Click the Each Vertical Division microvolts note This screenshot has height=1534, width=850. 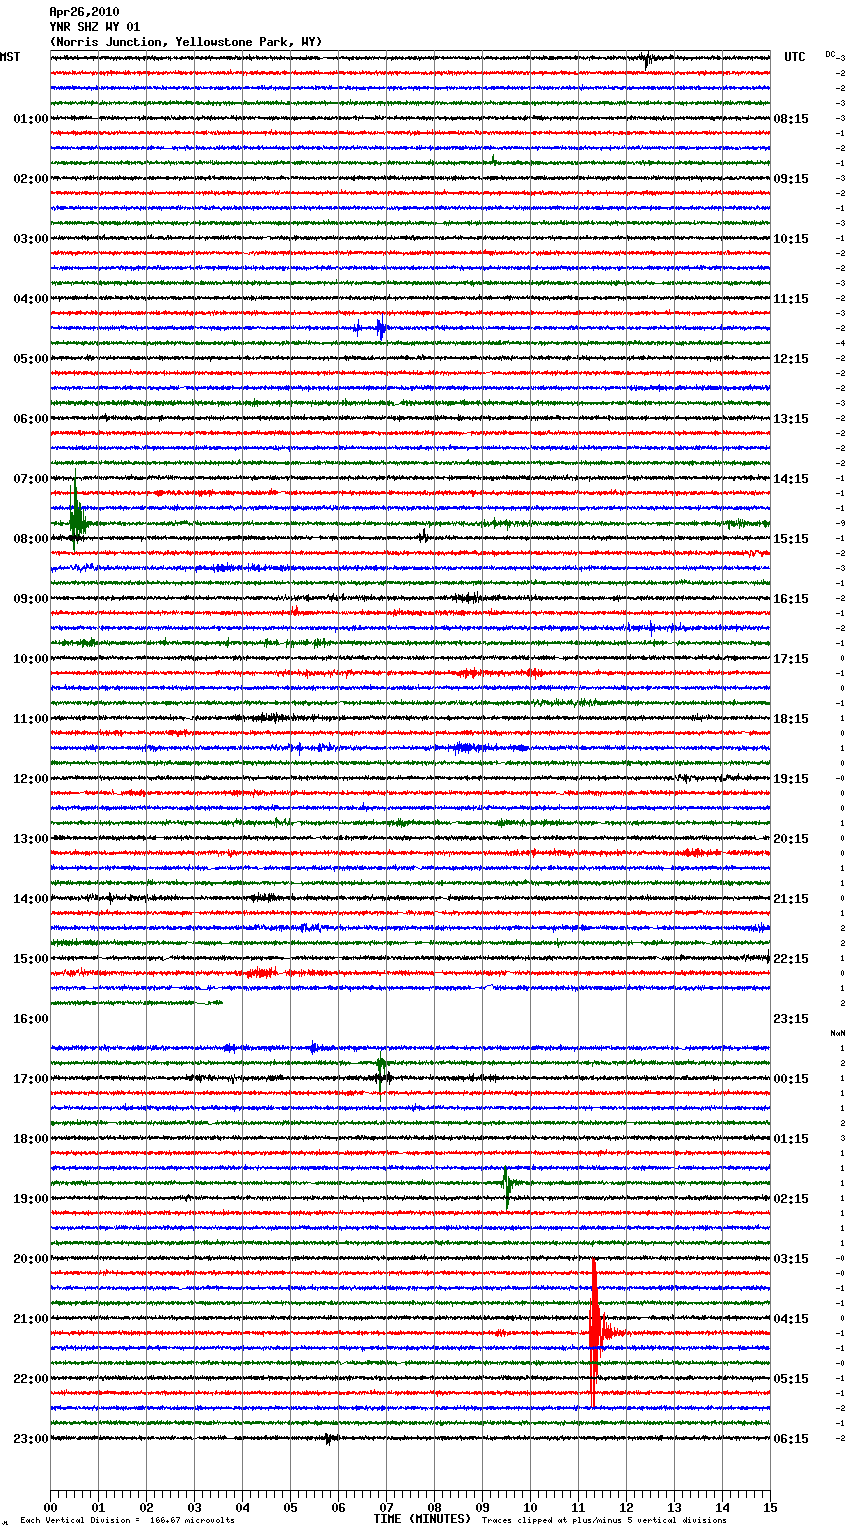coord(127,1520)
